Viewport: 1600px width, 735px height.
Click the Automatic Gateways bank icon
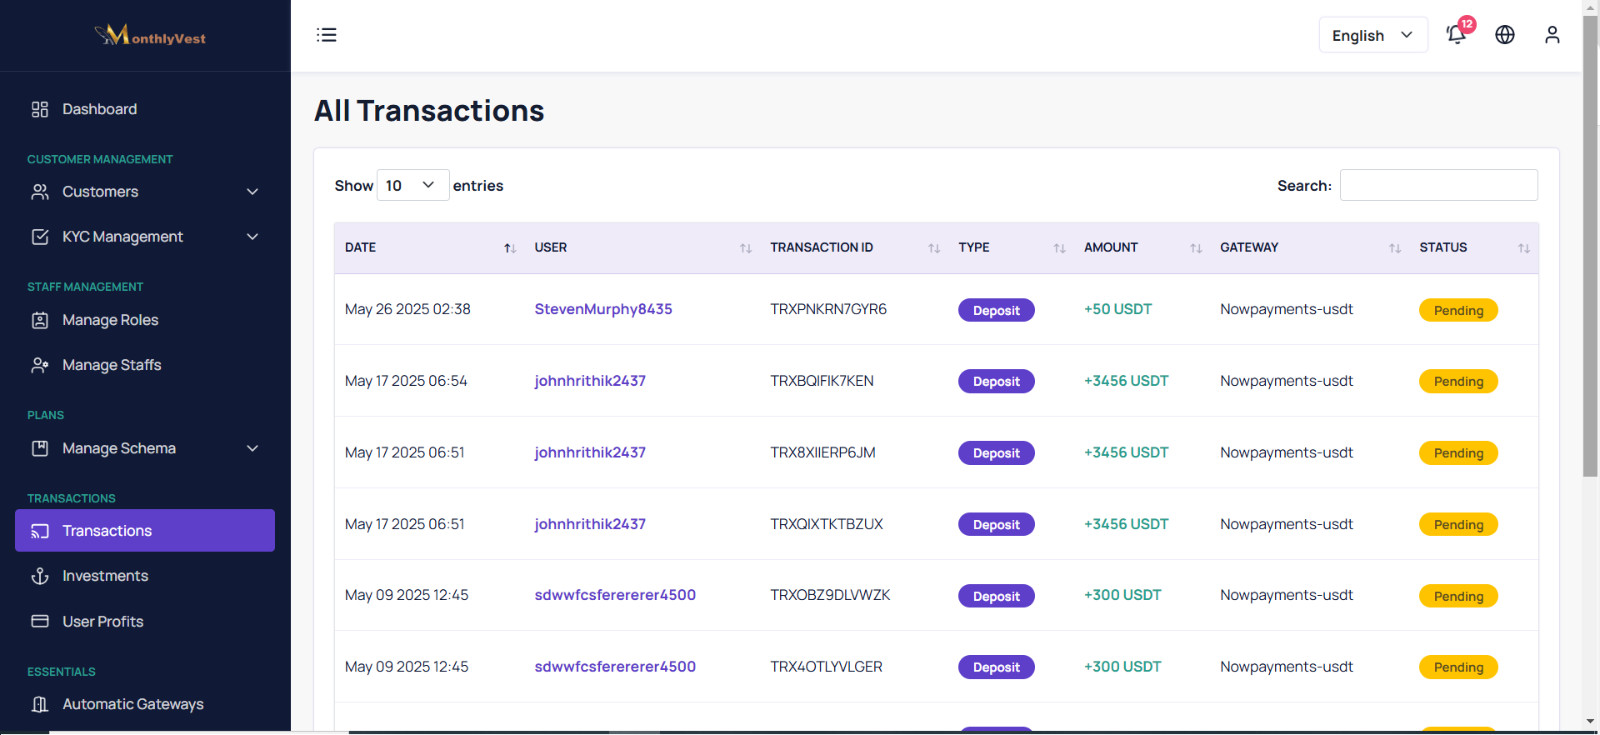click(x=40, y=704)
